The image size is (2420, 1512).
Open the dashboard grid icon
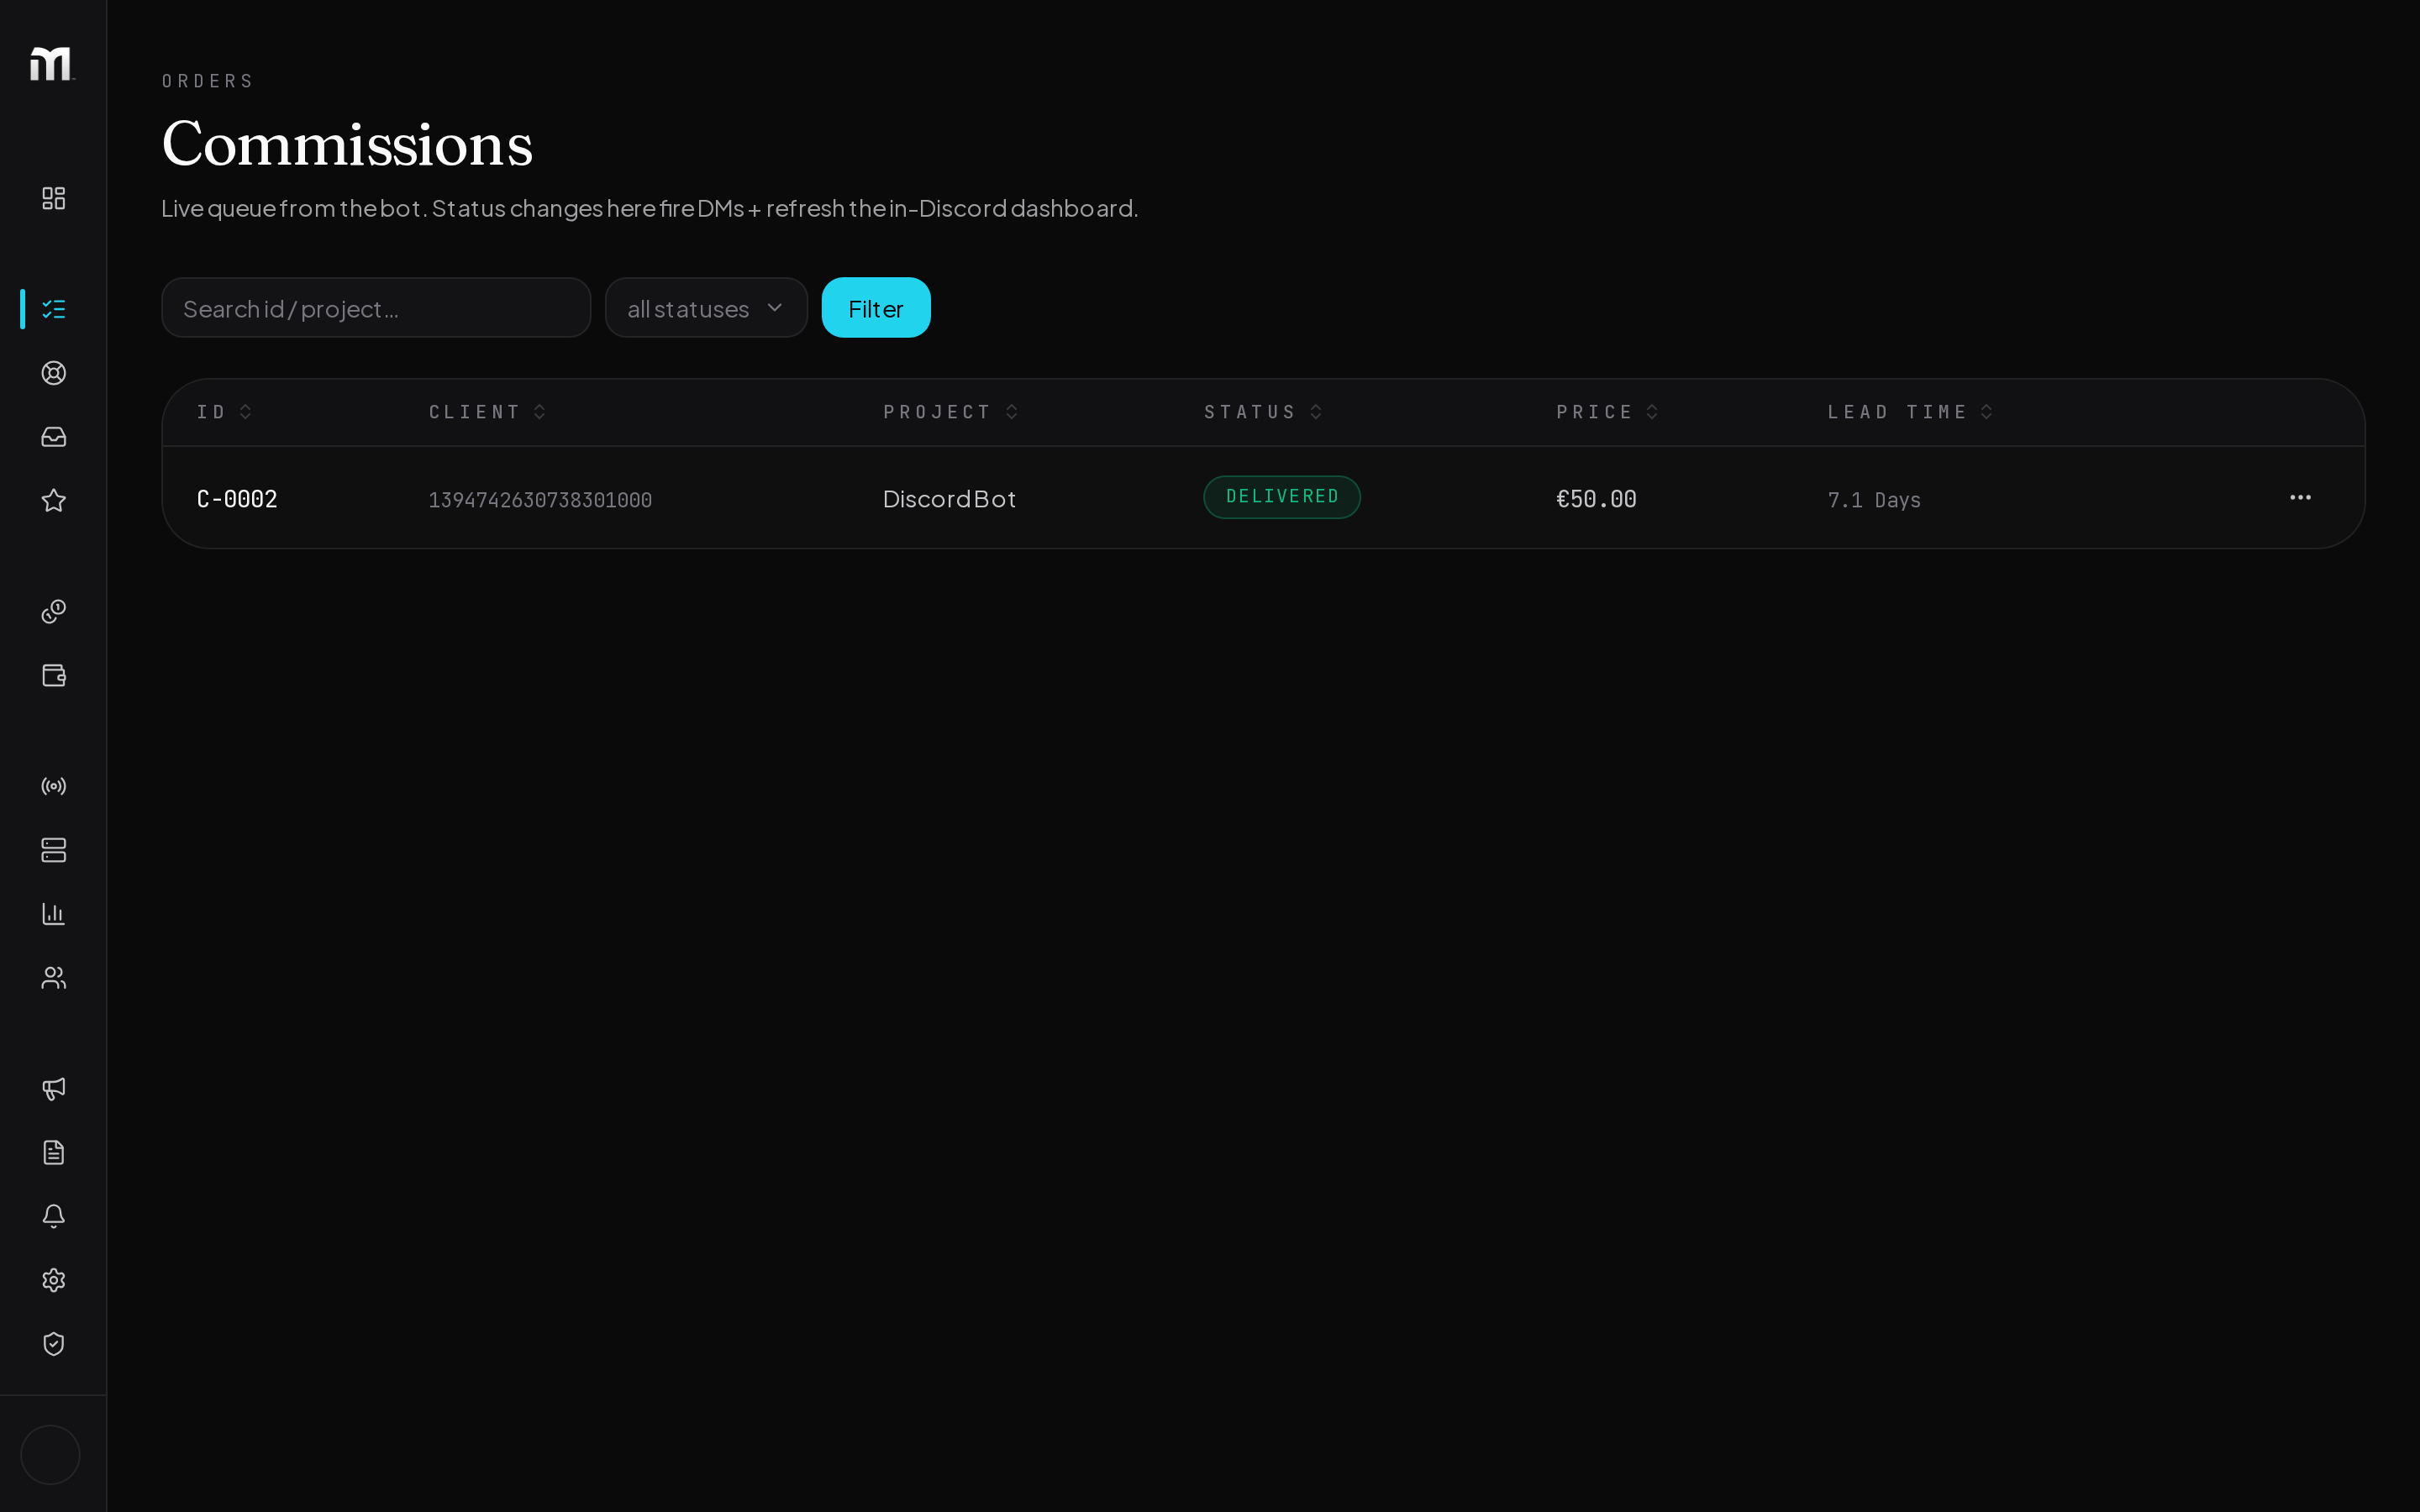click(x=54, y=198)
